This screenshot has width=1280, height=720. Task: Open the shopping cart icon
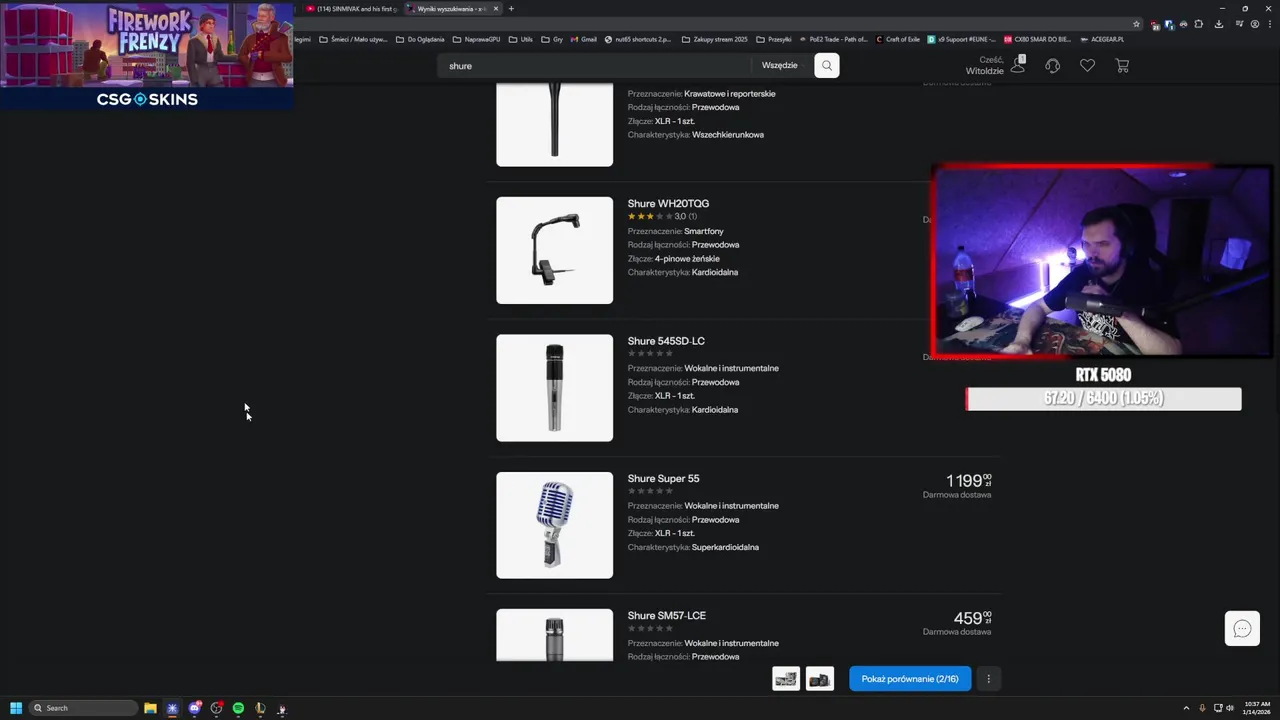point(1122,66)
